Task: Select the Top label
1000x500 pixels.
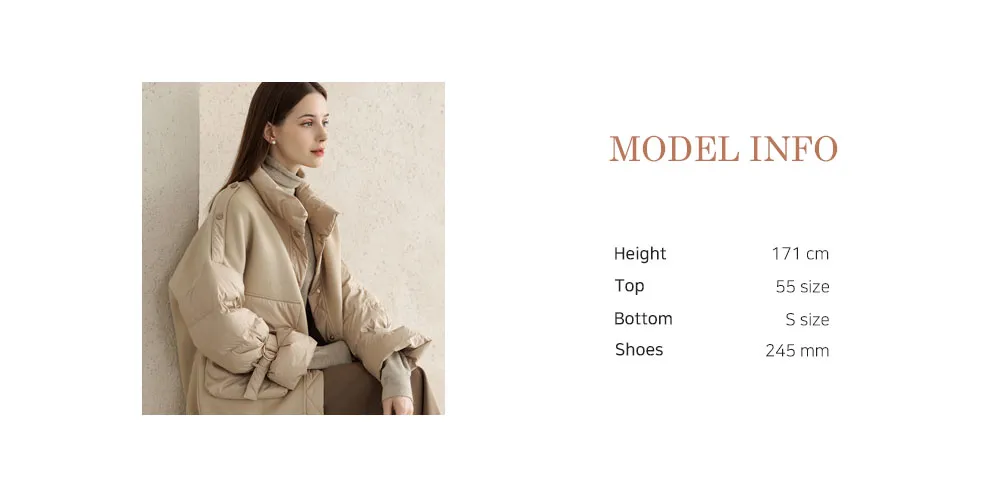Action: point(629,286)
